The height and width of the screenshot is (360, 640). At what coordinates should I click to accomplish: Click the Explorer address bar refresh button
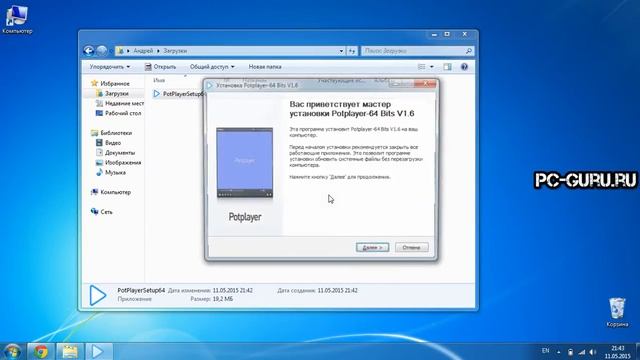[352, 51]
